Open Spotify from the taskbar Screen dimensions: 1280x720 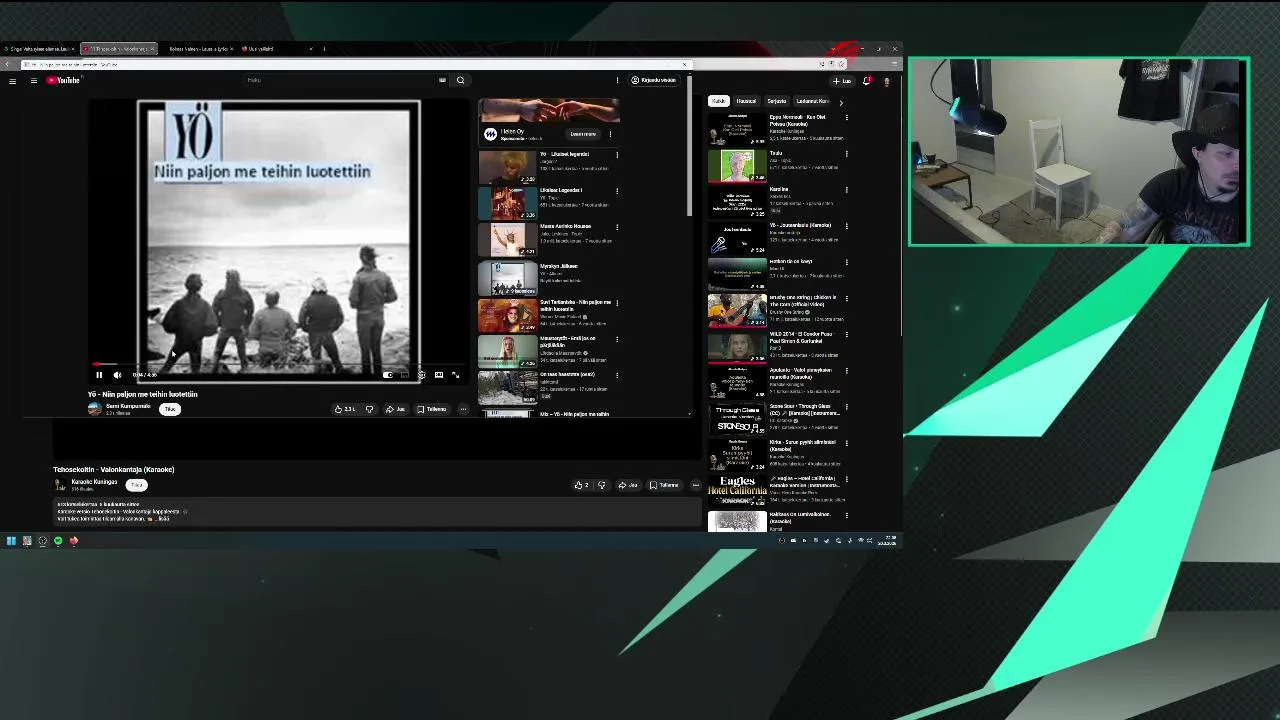click(x=58, y=541)
